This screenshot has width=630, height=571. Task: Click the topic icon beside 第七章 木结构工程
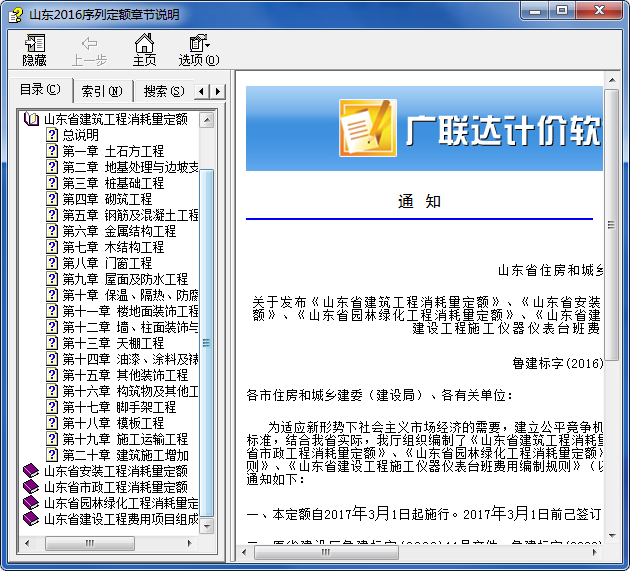click(52, 247)
